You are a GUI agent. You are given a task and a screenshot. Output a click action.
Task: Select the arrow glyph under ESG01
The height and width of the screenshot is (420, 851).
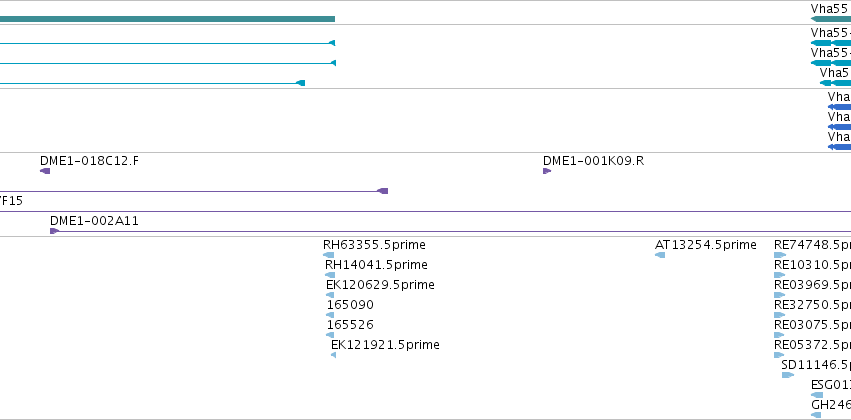(x=817, y=395)
